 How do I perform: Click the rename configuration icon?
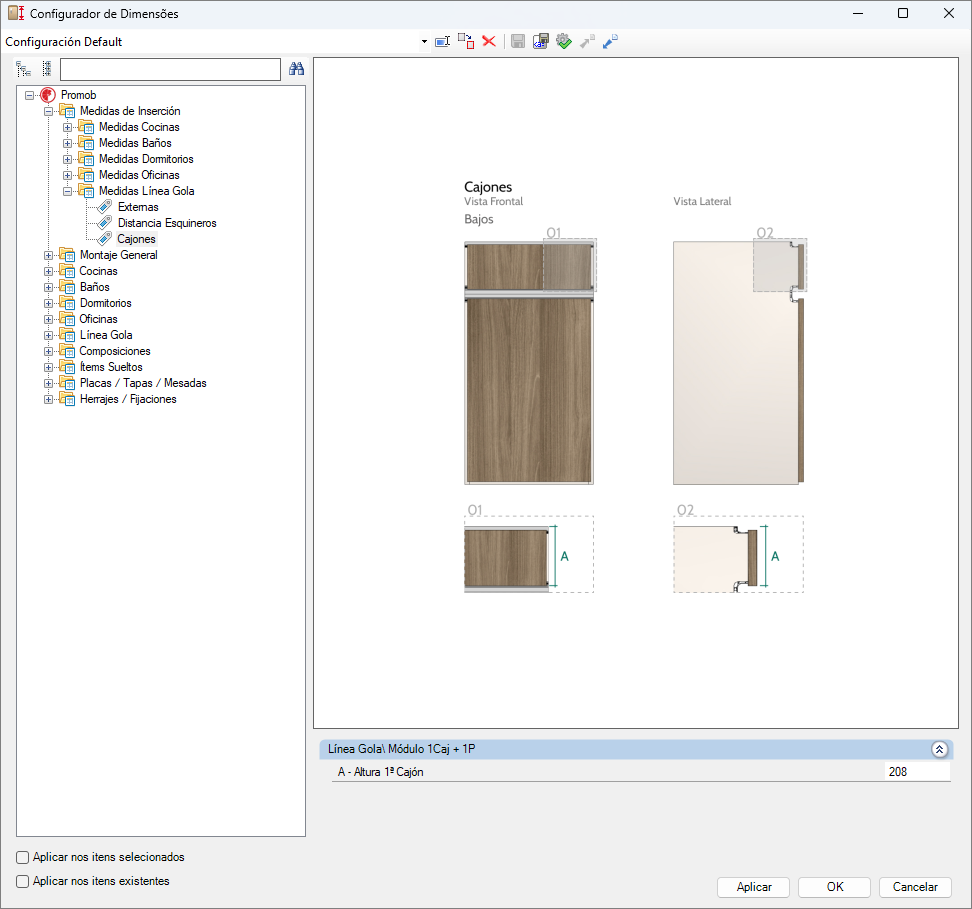coord(442,42)
